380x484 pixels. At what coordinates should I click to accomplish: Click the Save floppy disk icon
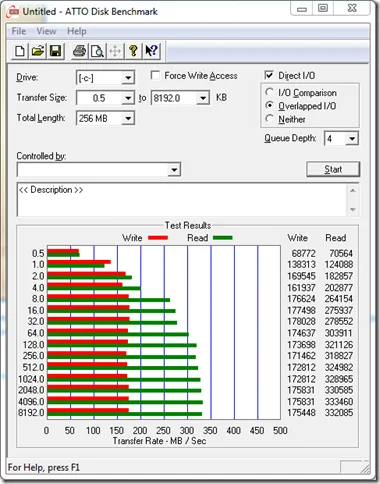point(55,51)
